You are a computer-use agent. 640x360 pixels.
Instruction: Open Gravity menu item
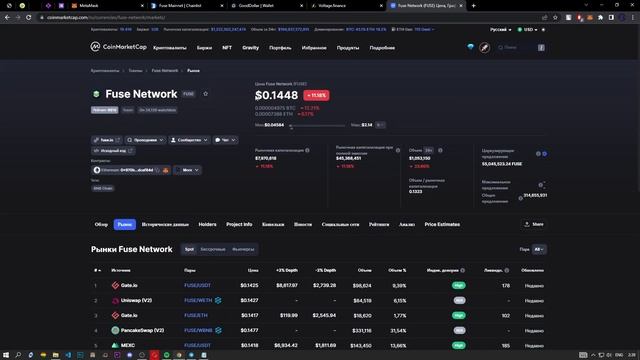(250, 48)
